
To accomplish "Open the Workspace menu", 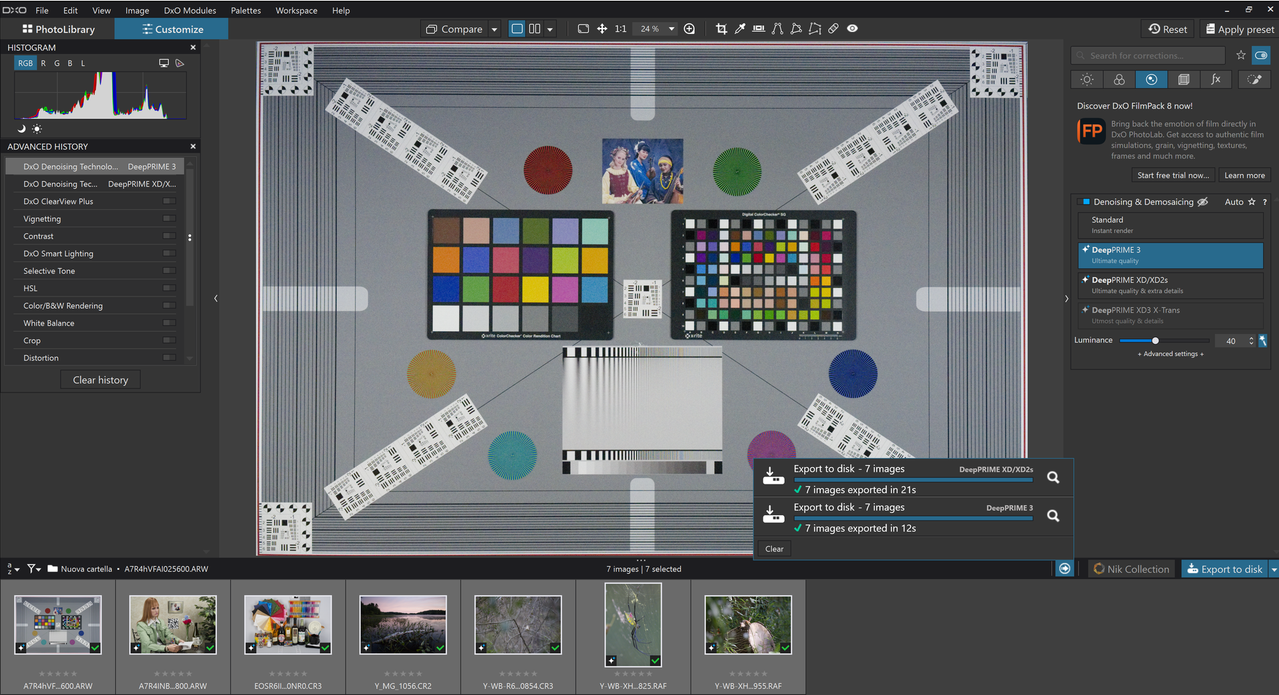I will 296,10.
